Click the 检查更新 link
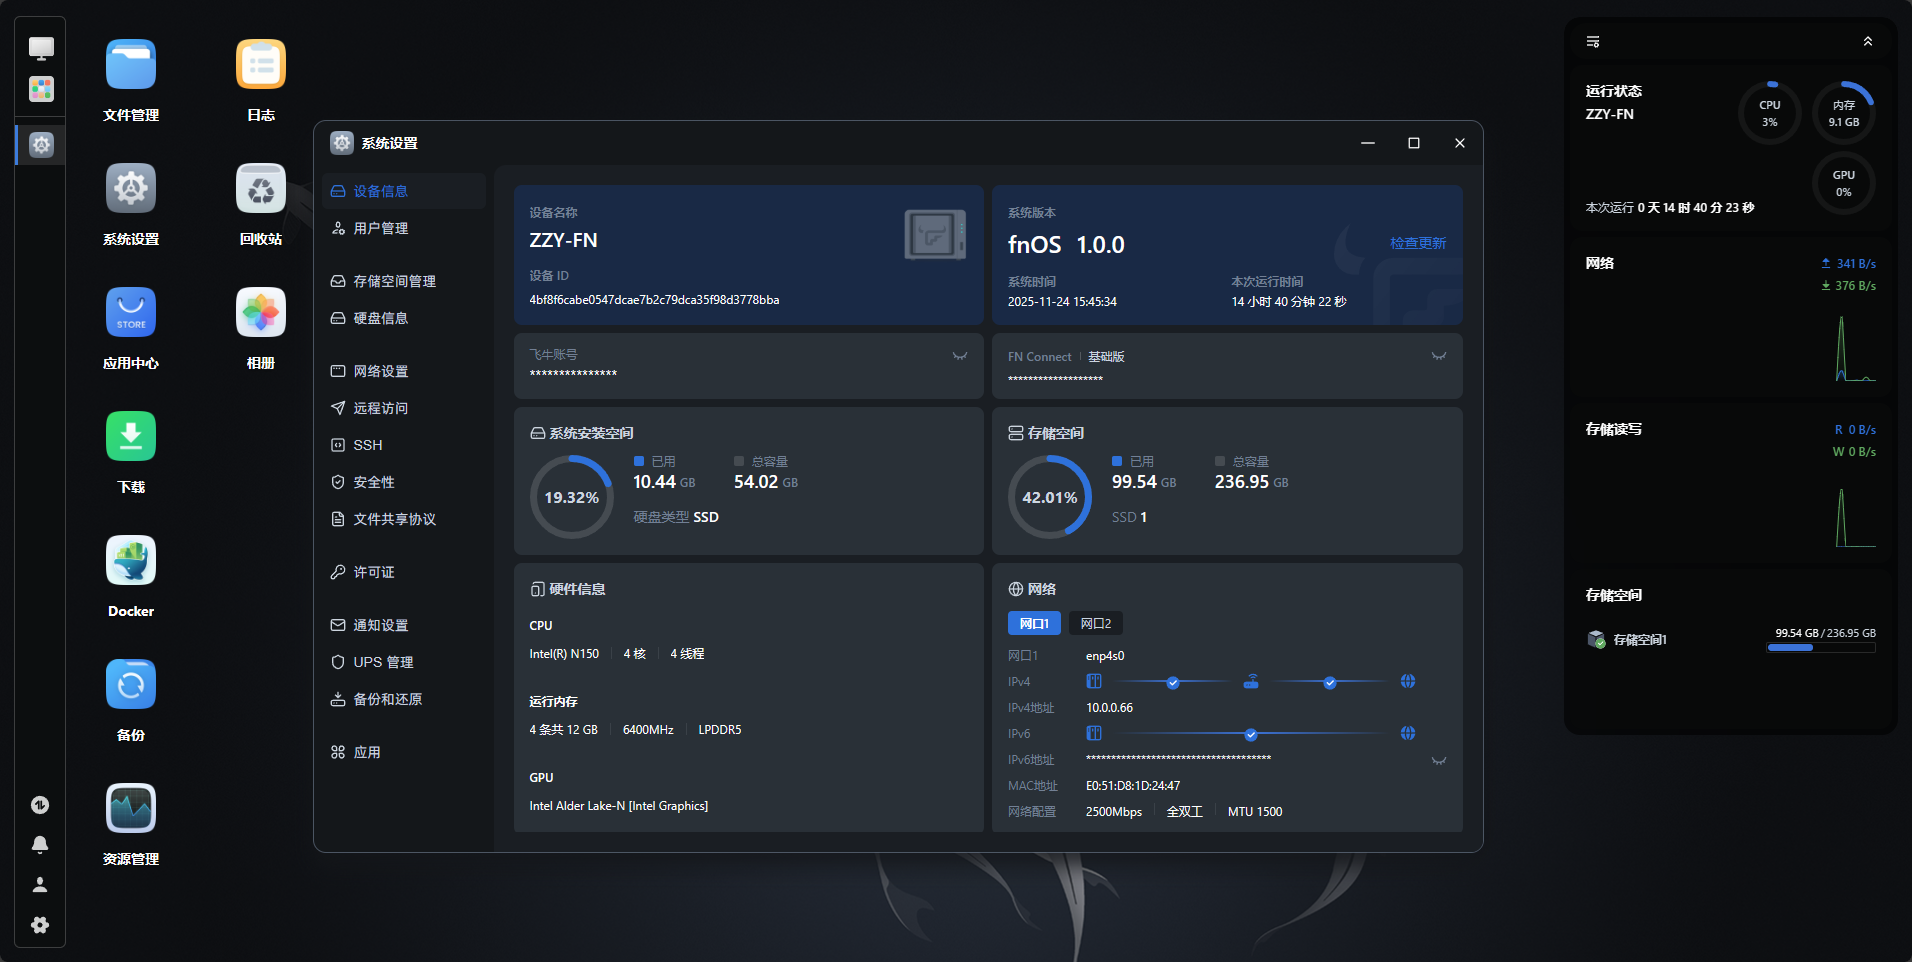The width and height of the screenshot is (1912, 962). [x=1417, y=244]
